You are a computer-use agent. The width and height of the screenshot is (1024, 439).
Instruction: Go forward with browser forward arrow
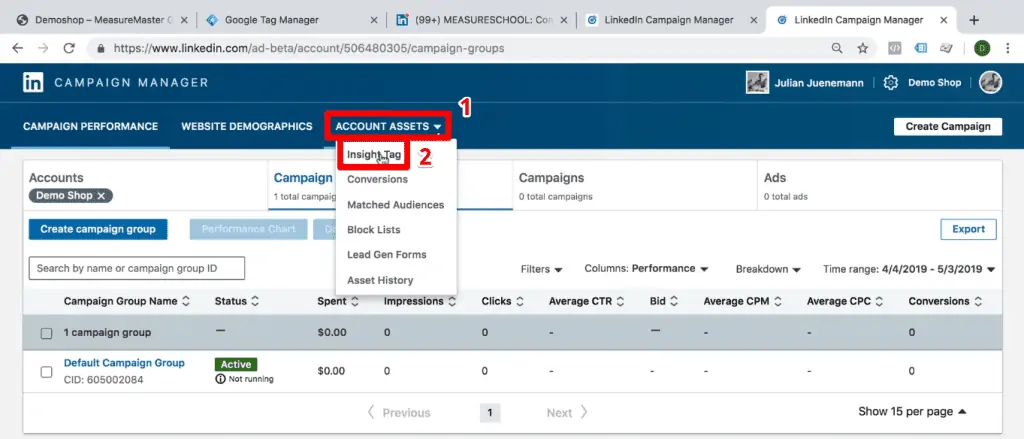[43, 48]
